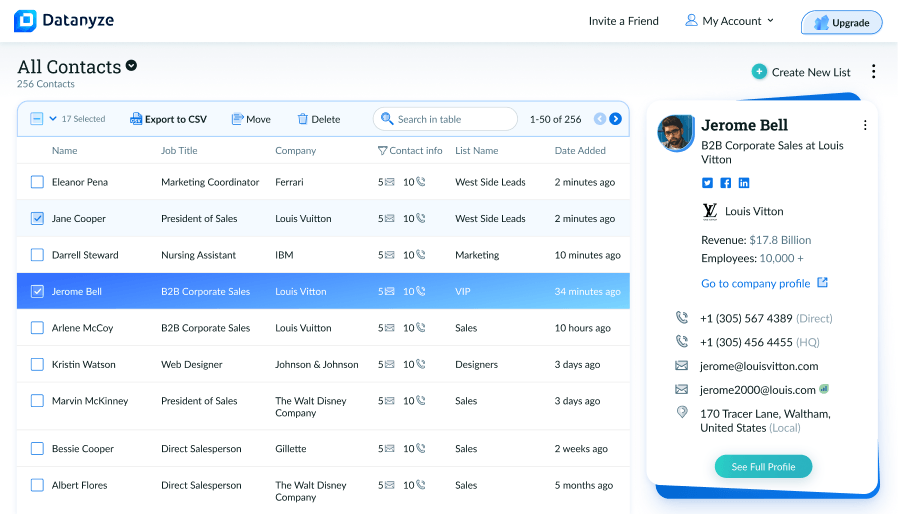Viewport: 912px width, 514px height.
Task: Open Go to company profile link
Action: coord(756,283)
